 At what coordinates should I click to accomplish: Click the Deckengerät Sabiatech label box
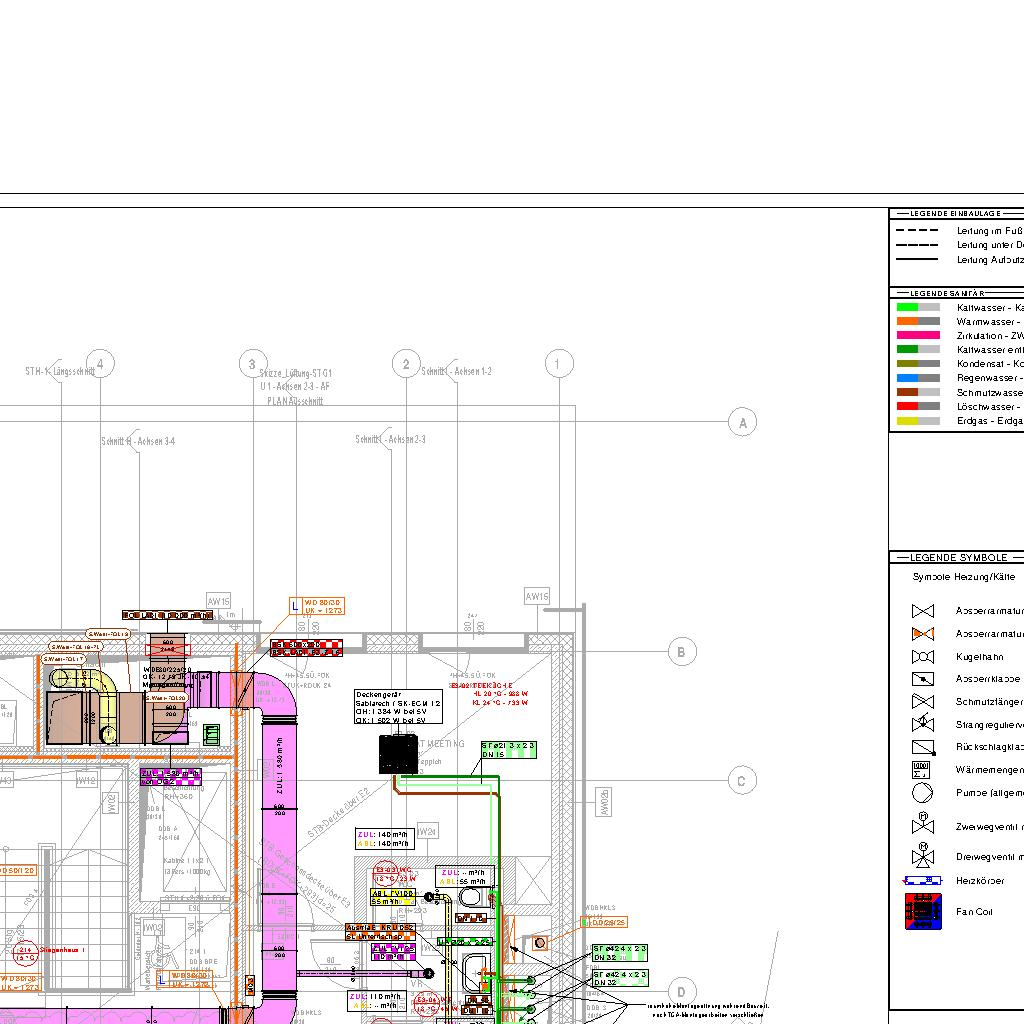point(398,706)
